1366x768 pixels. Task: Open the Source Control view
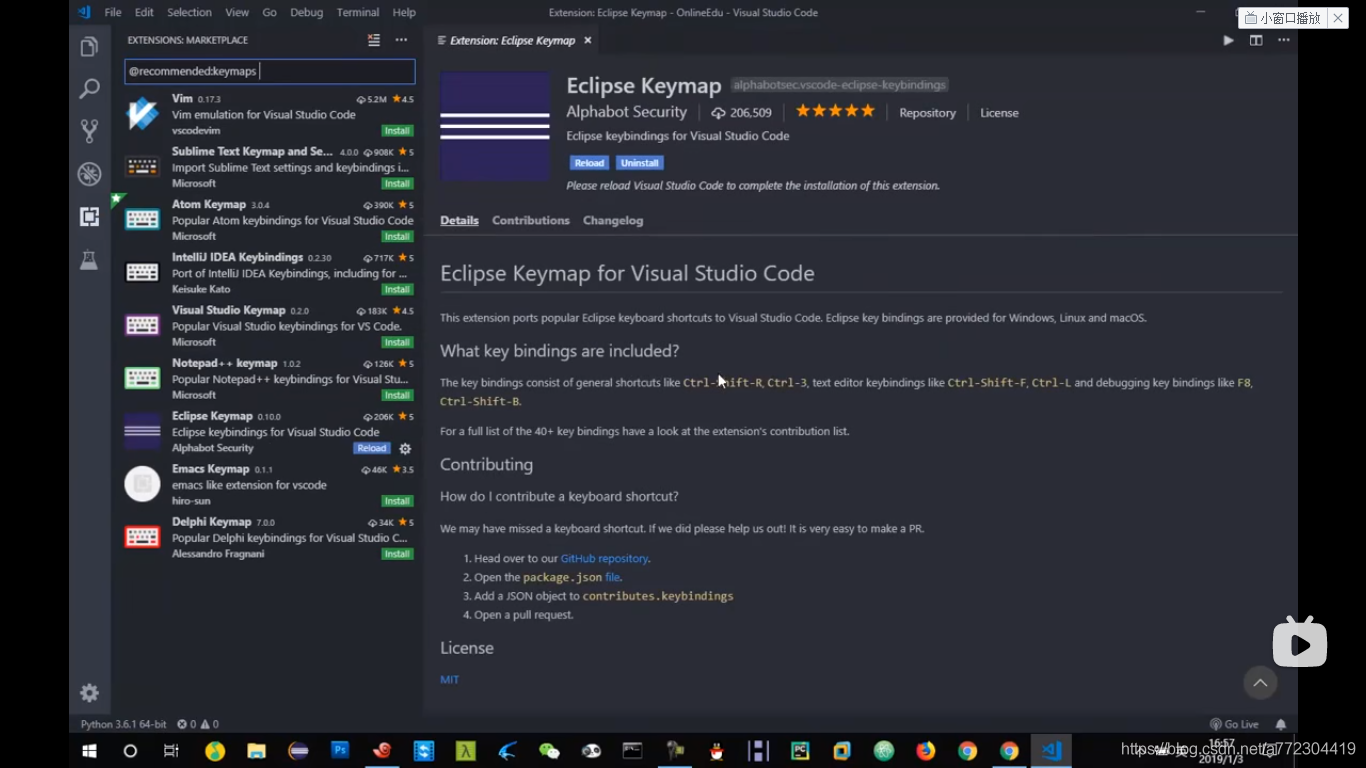coord(89,131)
